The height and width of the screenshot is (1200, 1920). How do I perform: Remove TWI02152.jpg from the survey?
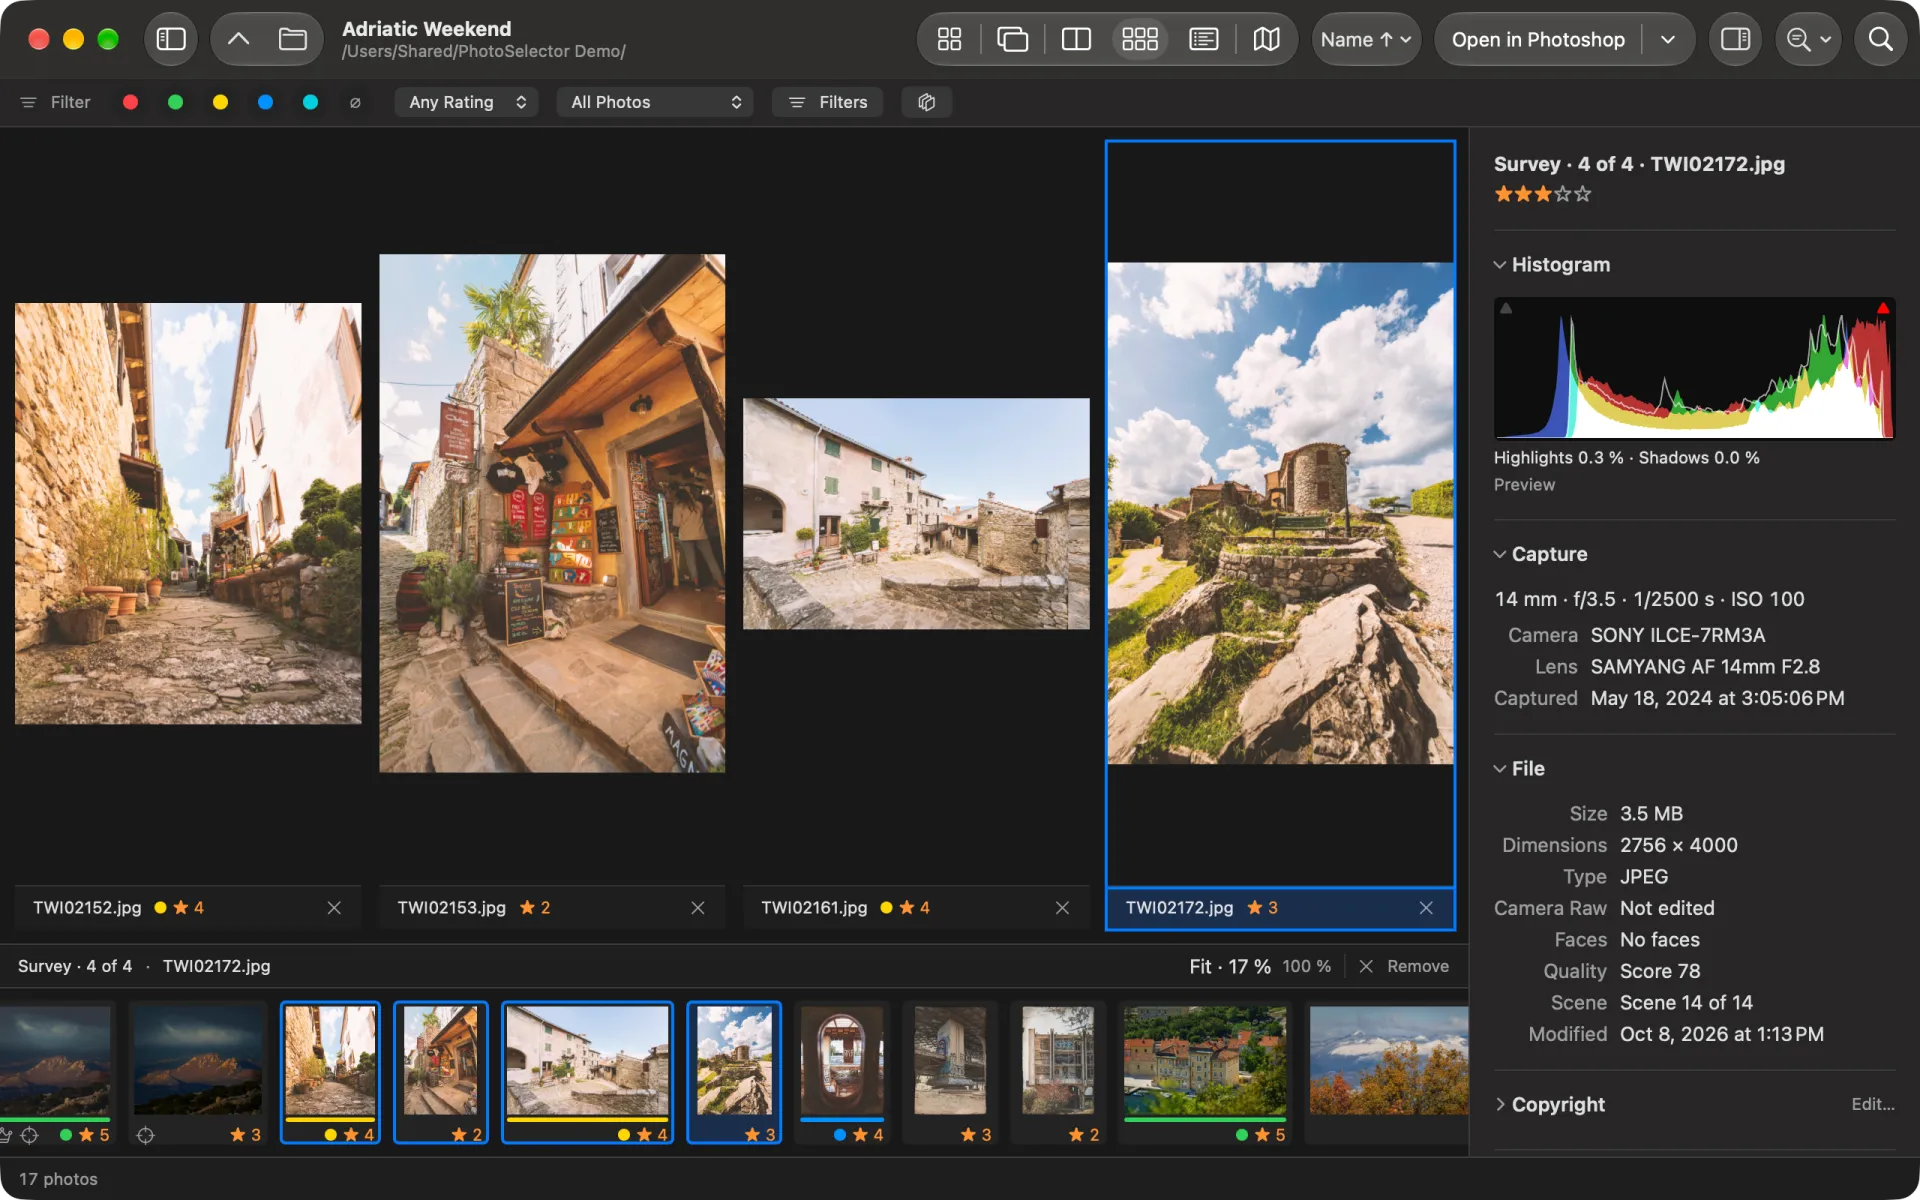(334, 908)
